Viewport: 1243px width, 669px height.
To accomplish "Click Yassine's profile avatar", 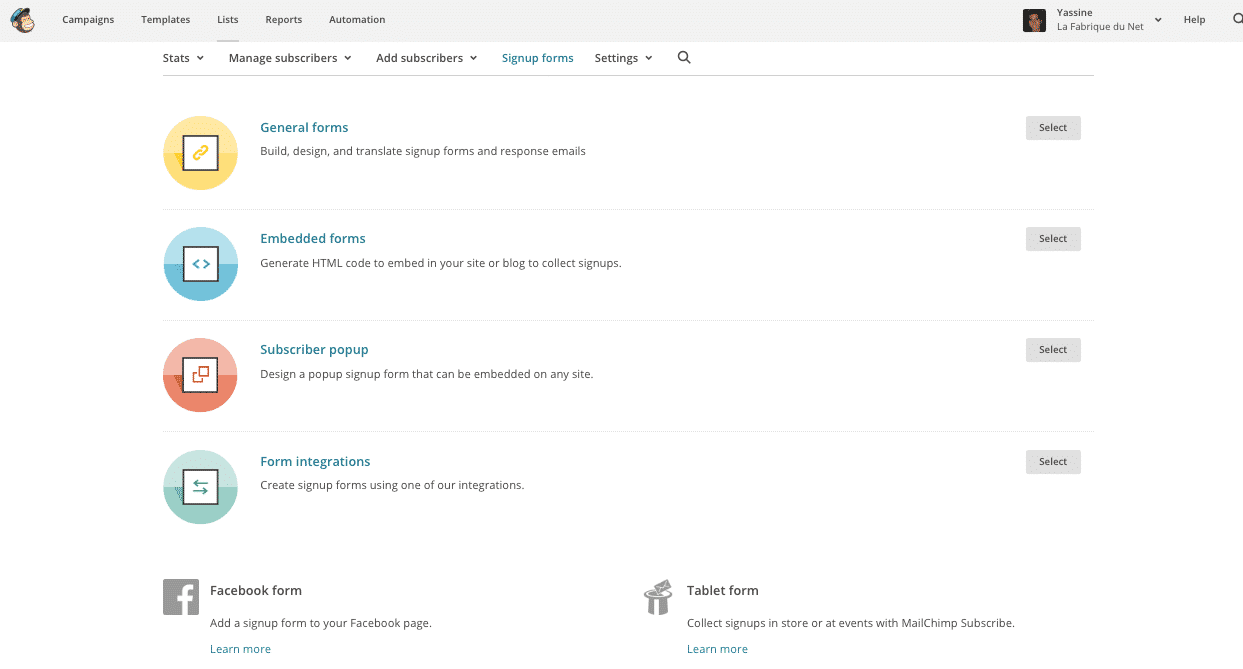I will [x=1034, y=20].
